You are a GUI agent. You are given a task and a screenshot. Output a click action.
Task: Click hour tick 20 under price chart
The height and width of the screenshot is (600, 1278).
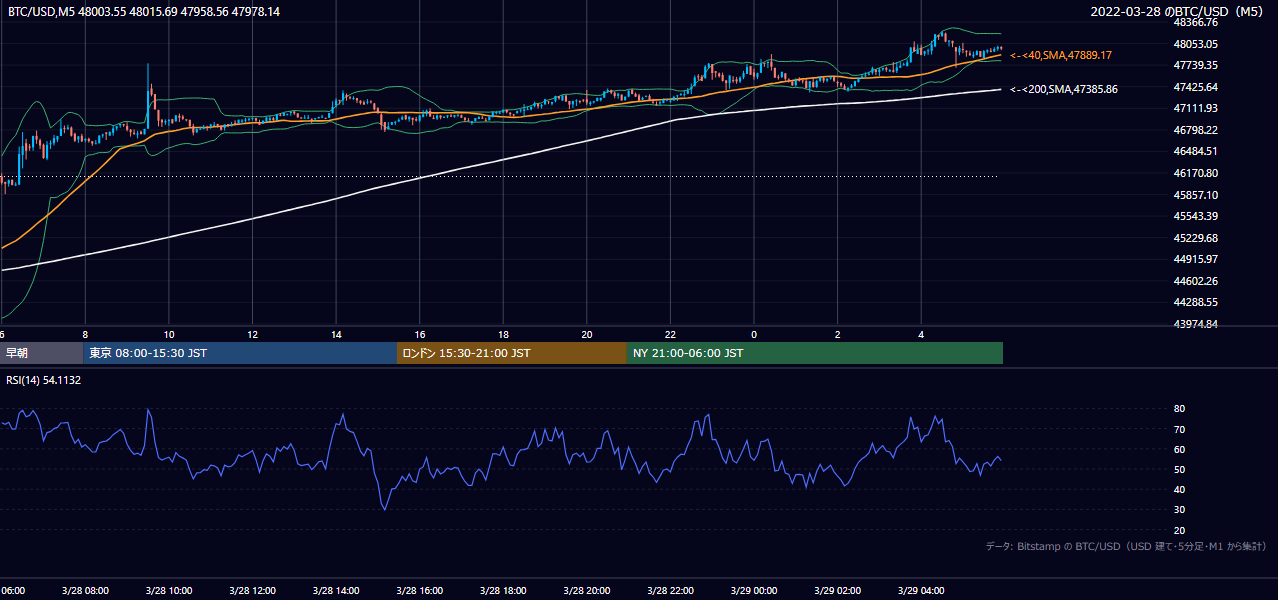(587, 335)
